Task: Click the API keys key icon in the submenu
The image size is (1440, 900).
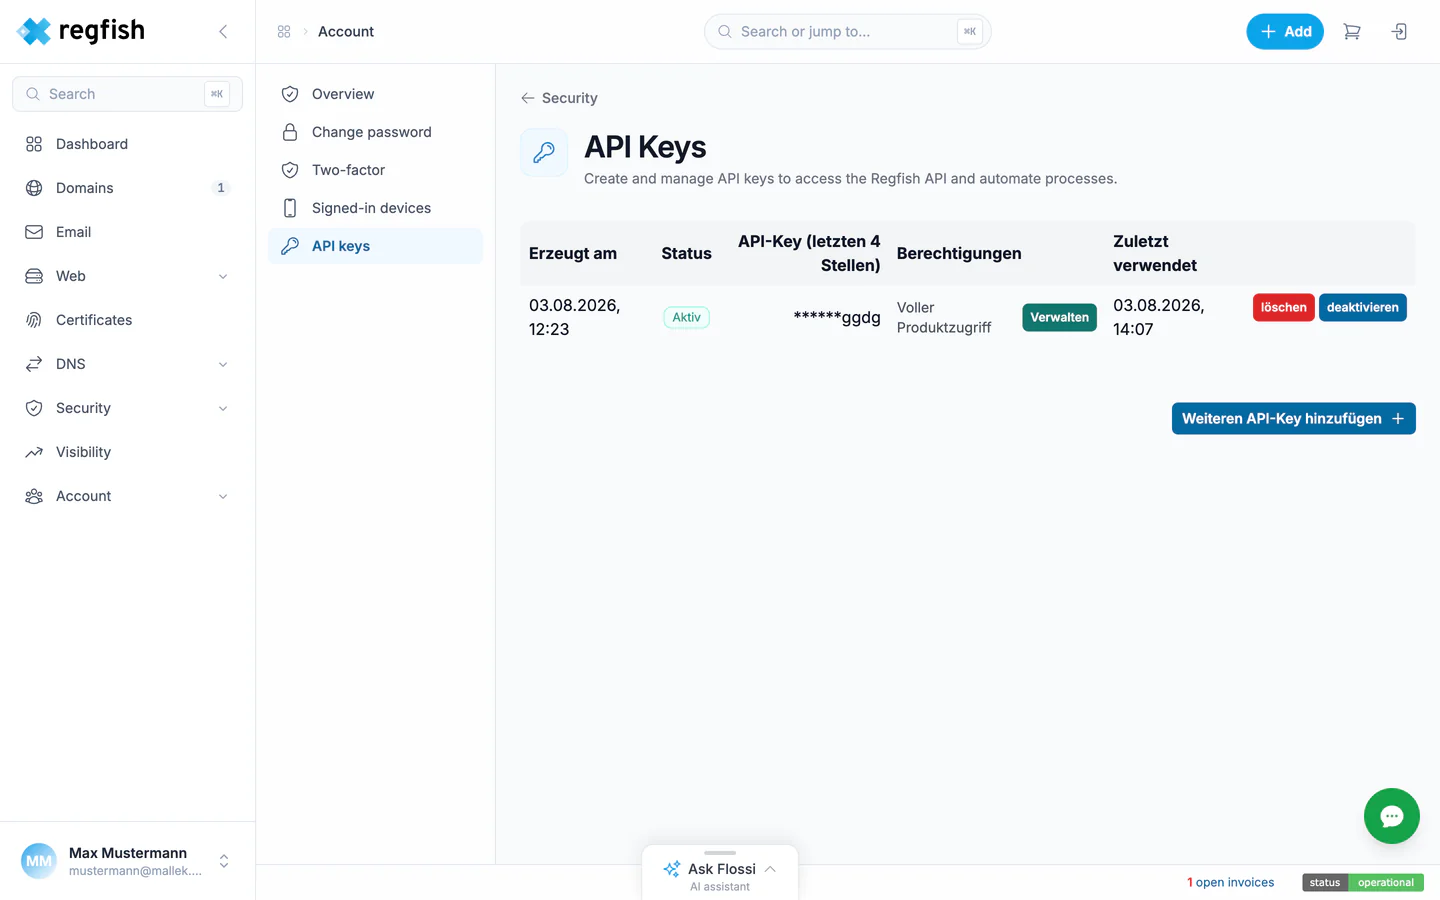Action: tap(290, 246)
